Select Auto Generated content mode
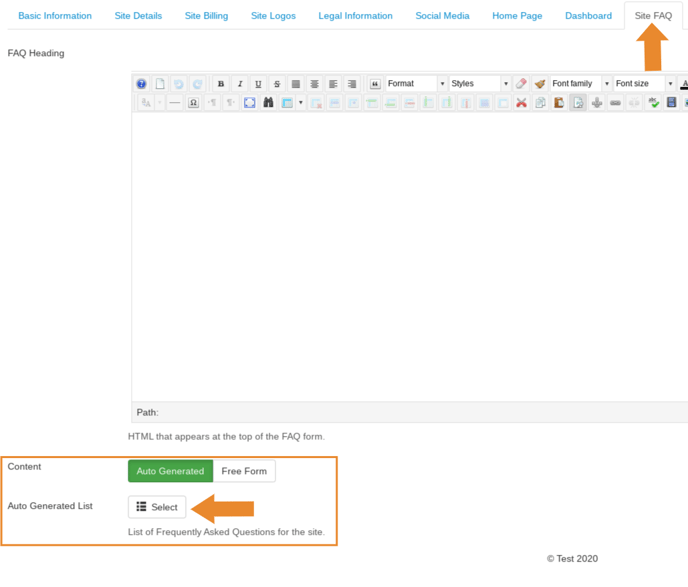 click(170, 471)
